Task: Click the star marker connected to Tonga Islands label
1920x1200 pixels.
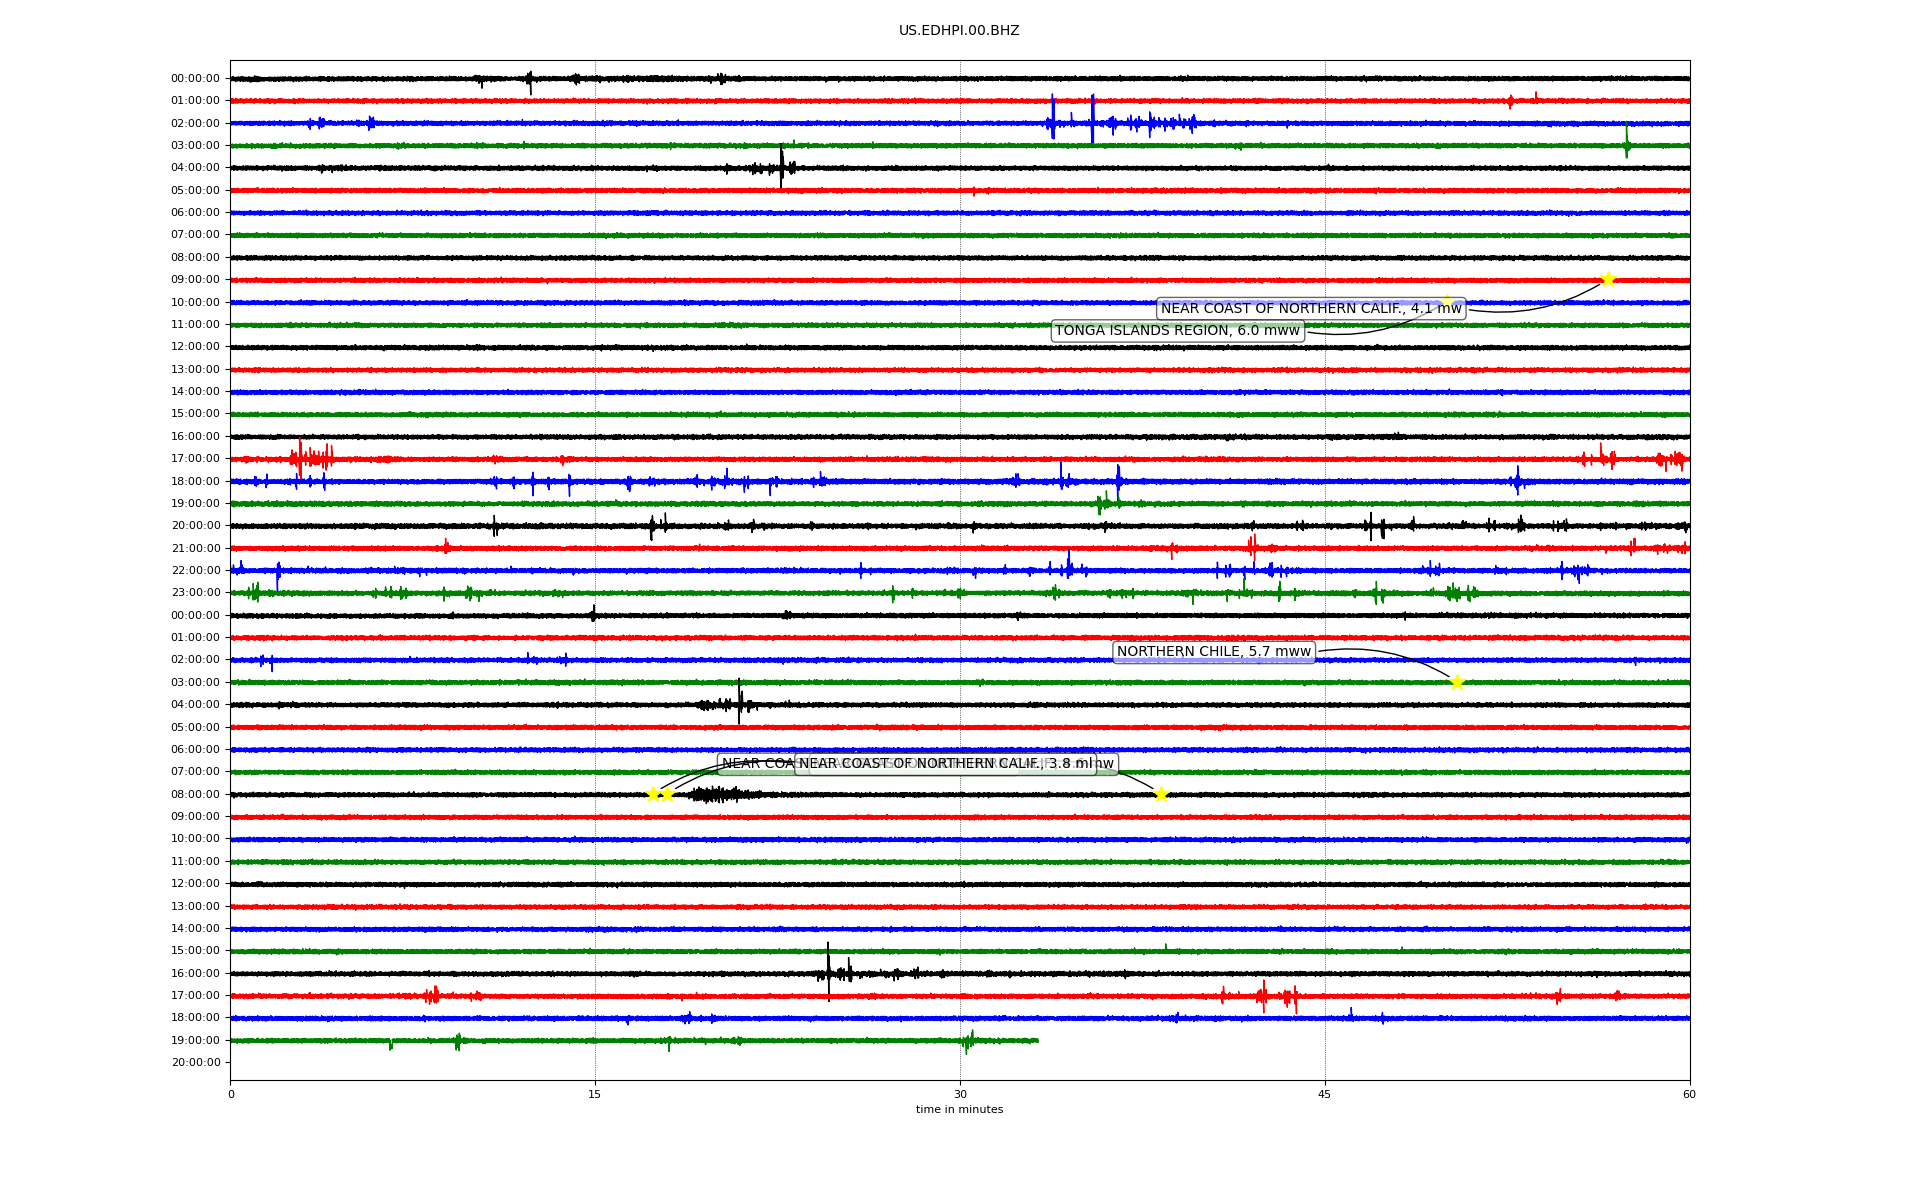Action: pos(1446,301)
